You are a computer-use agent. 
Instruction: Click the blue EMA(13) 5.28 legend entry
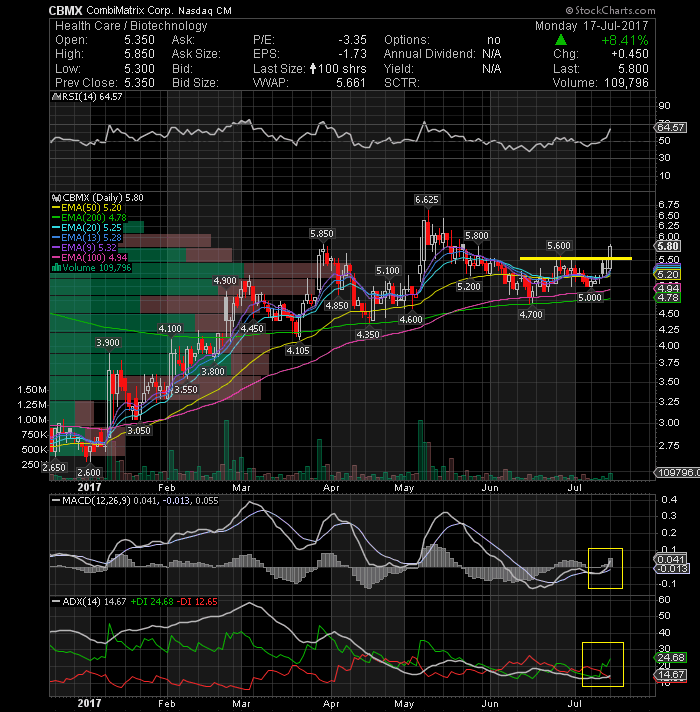87,237
